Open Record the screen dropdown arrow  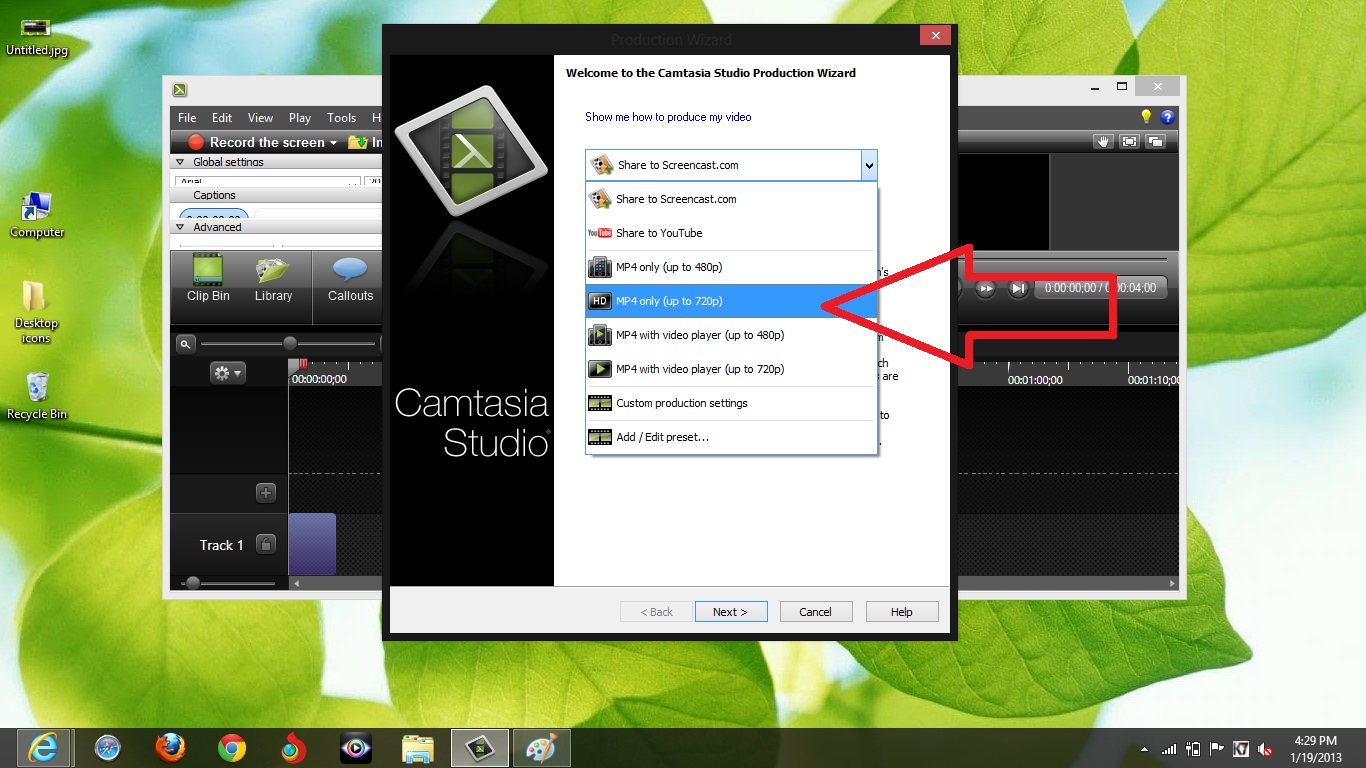tap(333, 143)
